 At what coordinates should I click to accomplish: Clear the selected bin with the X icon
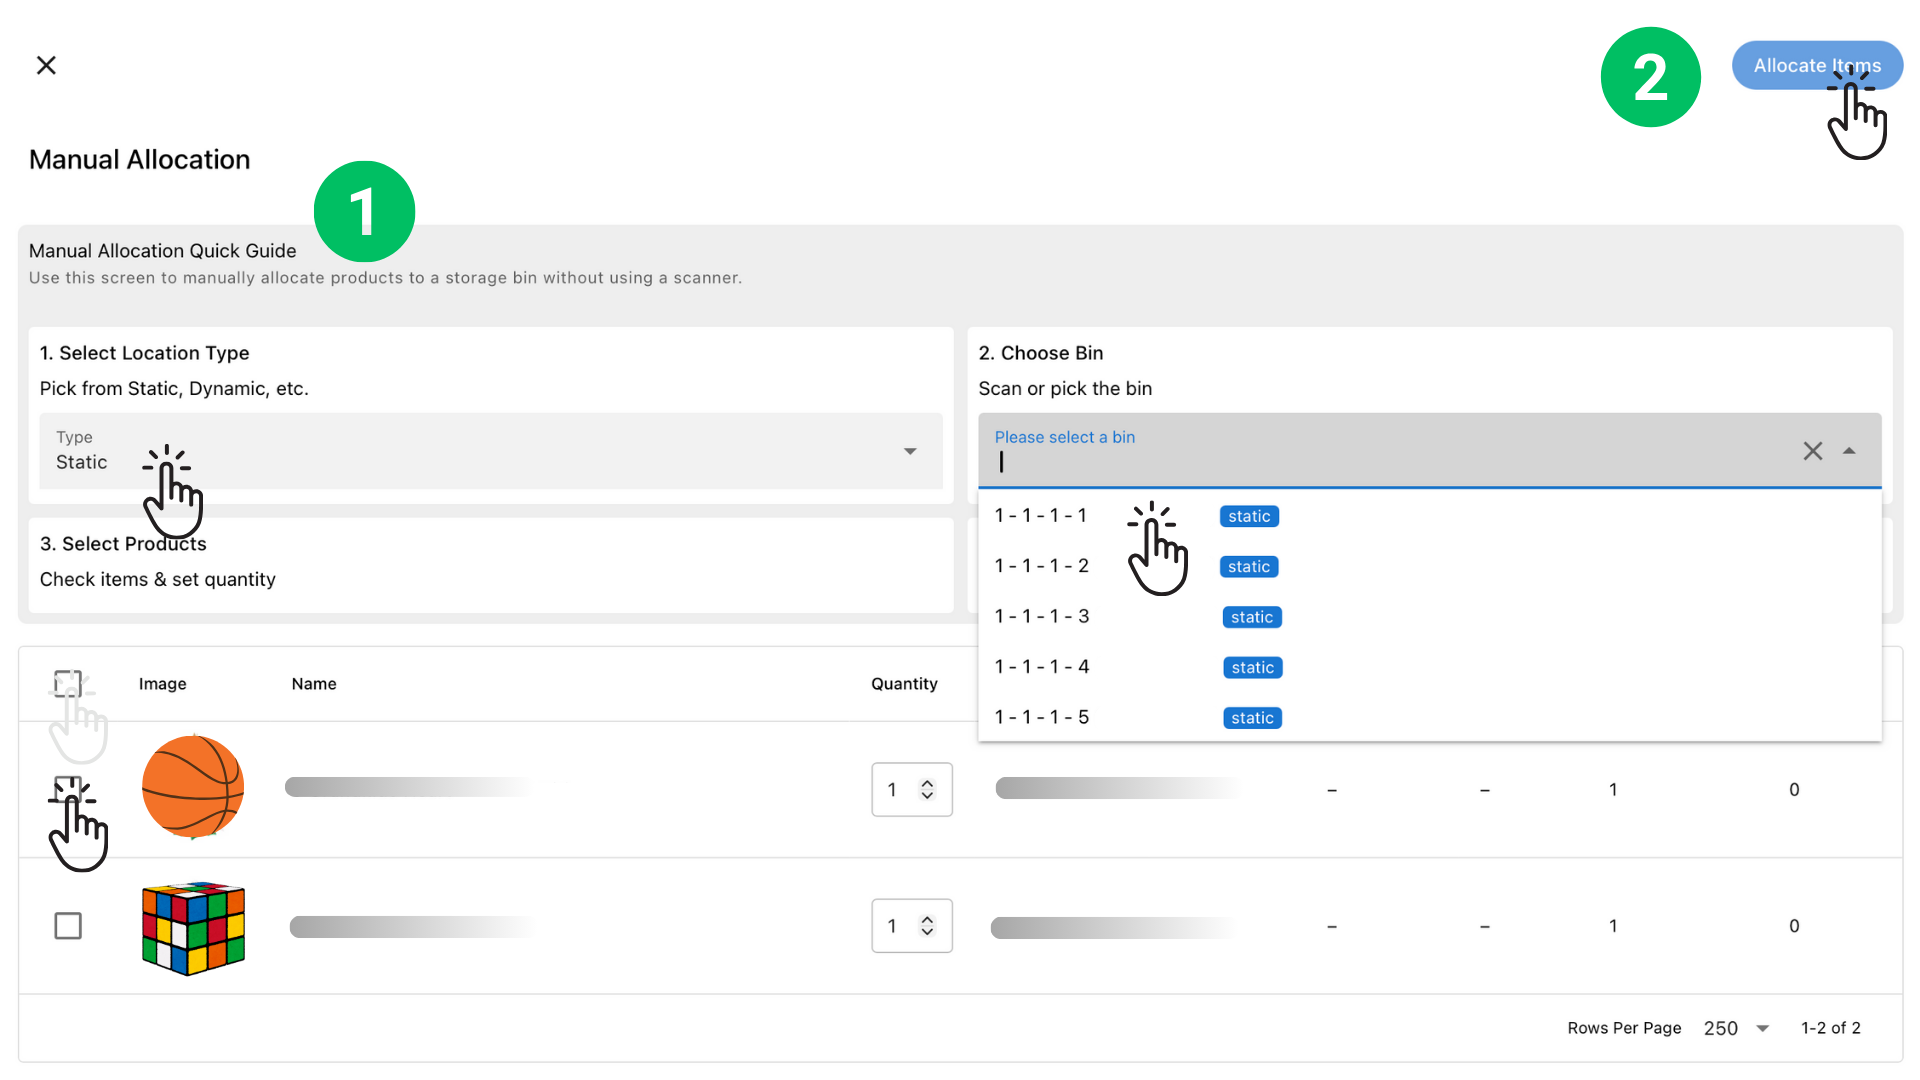click(1813, 451)
